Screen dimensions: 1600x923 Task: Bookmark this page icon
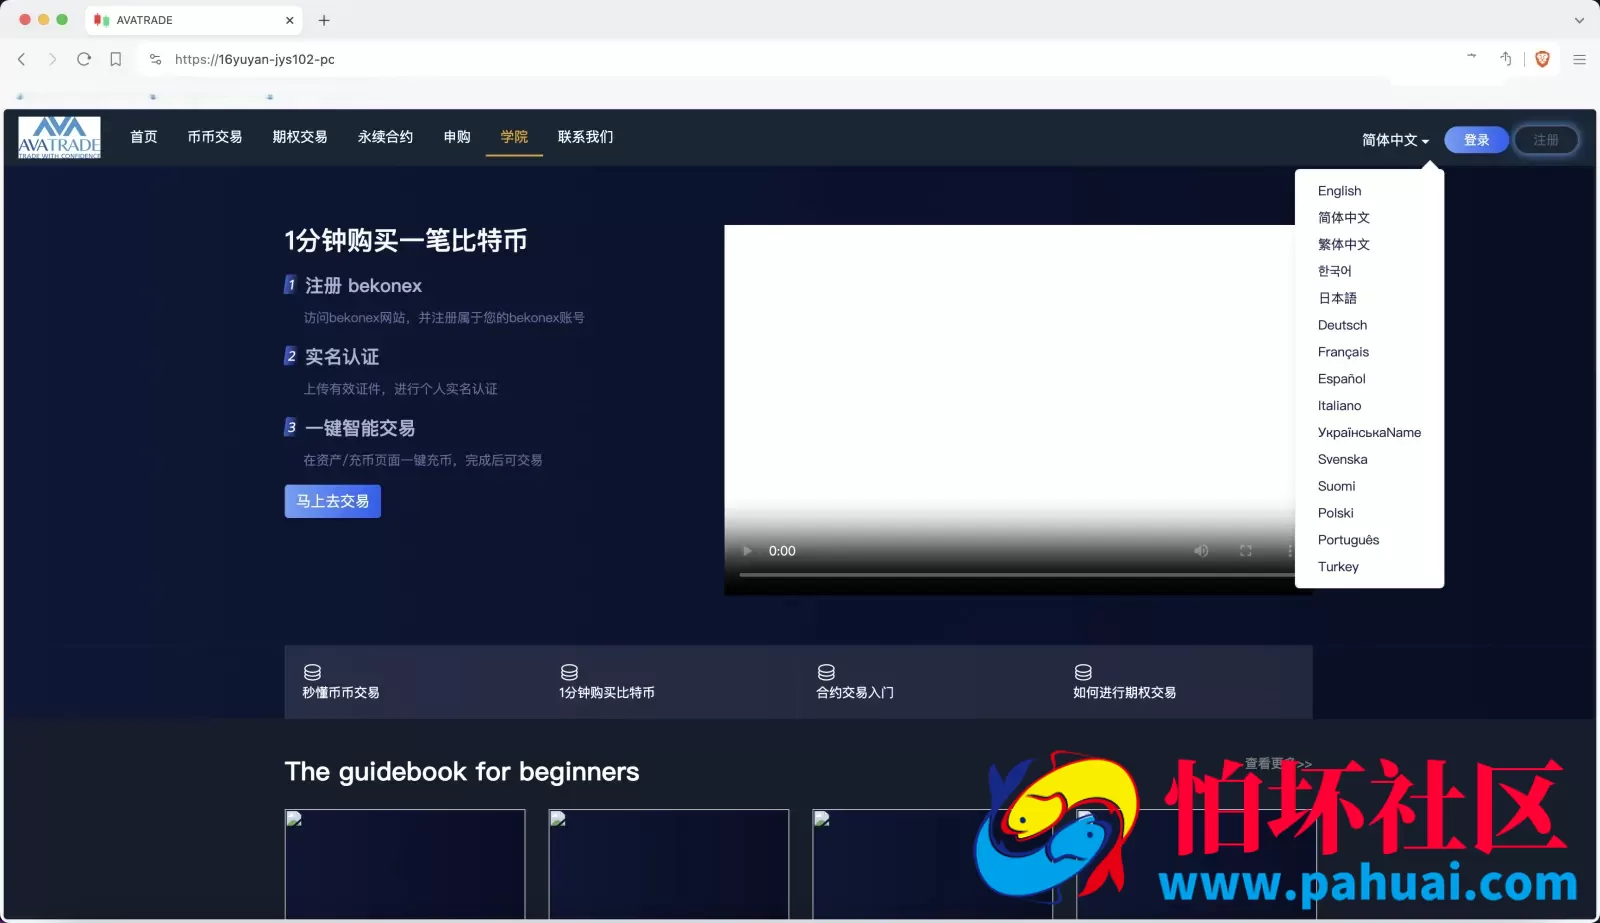click(x=116, y=59)
